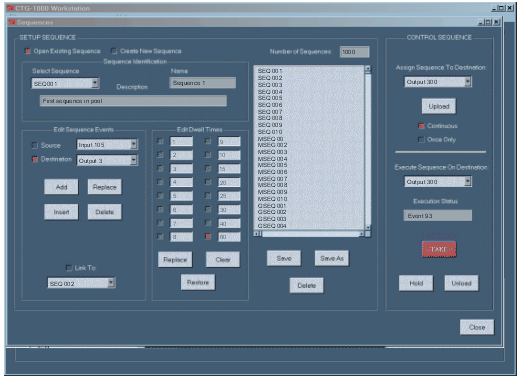Click the Hold button
The width and height of the screenshot is (517, 376).
click(416, 283)
